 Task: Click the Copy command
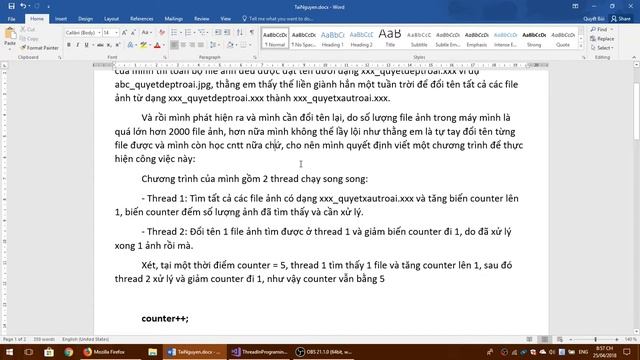(29, 39)
